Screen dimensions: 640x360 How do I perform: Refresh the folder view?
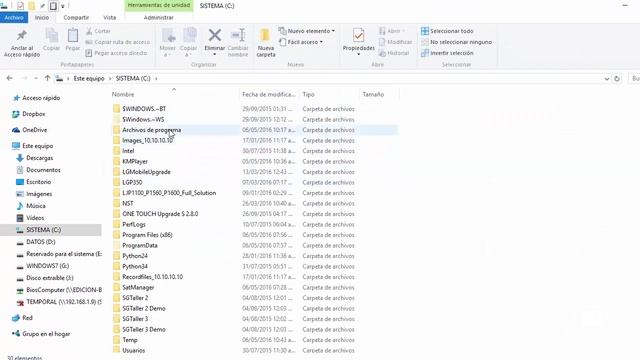click(x=617, y=78)
